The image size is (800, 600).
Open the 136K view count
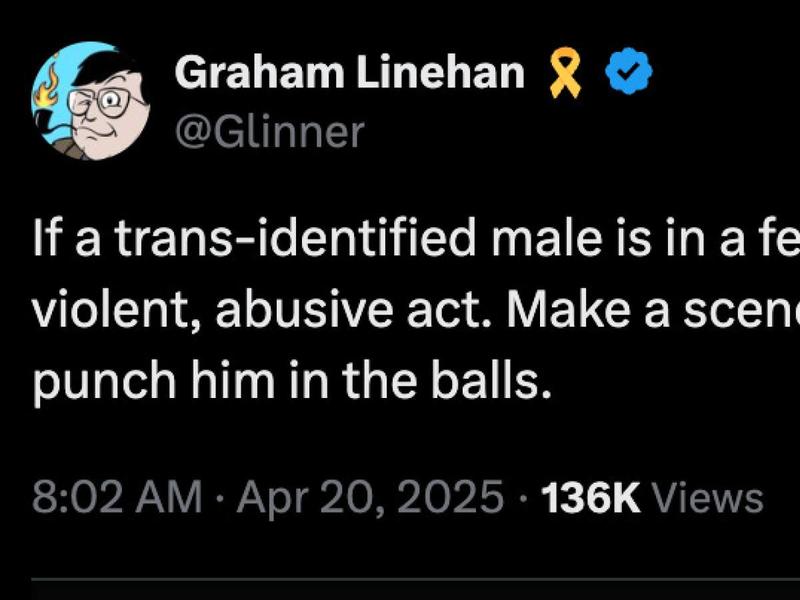click(590, 496)
